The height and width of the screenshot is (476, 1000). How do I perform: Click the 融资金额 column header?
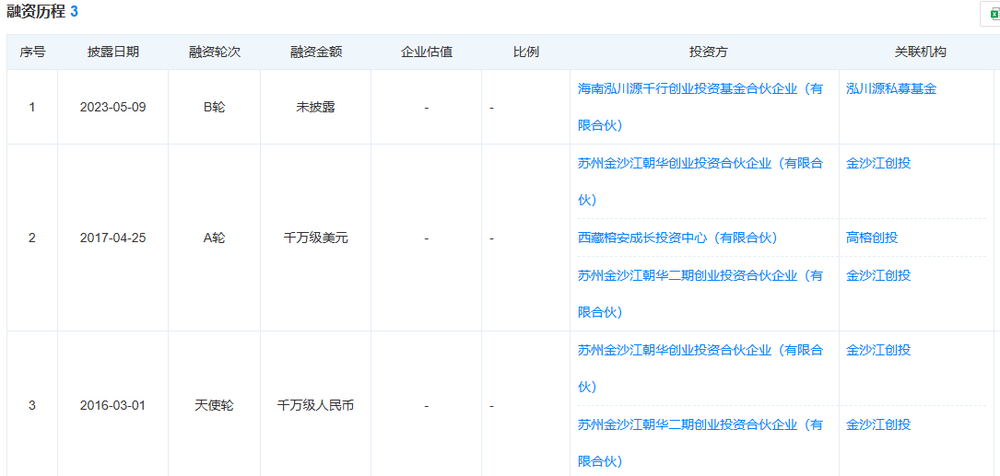pyautogui.click(x=316, y=52)
